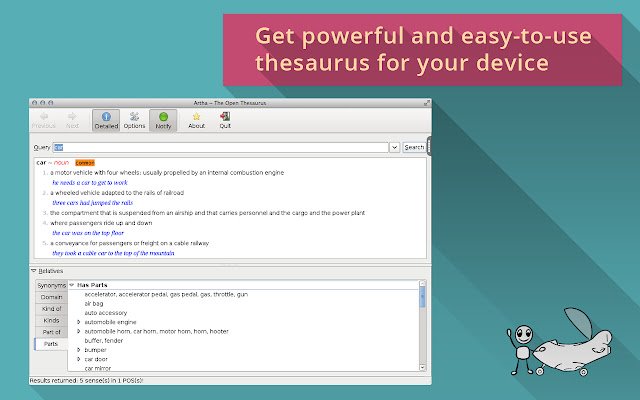This screenshot has width=640, height=400.
Task: Expand the car door tree row
Action: pyautogui.click(x=79, y=359)
